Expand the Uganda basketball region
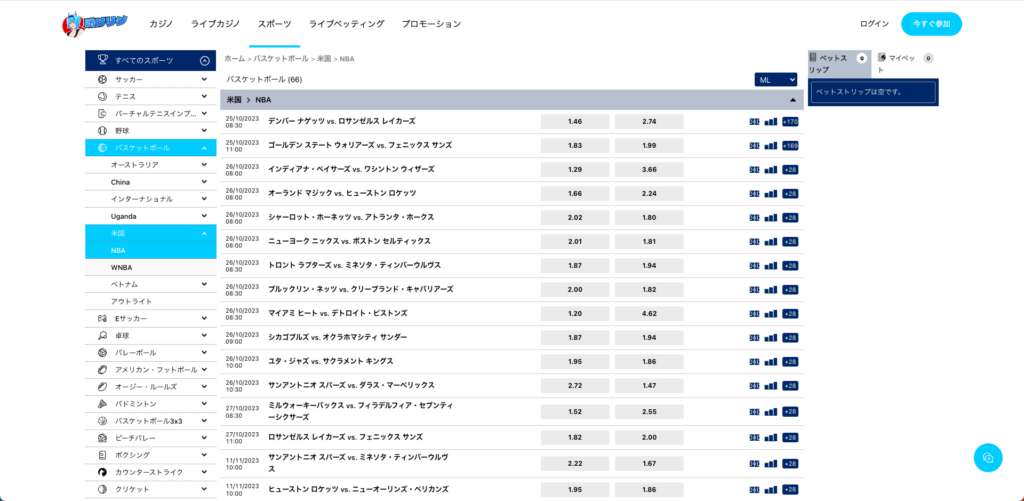The image size is (1024, 501). 204,216
